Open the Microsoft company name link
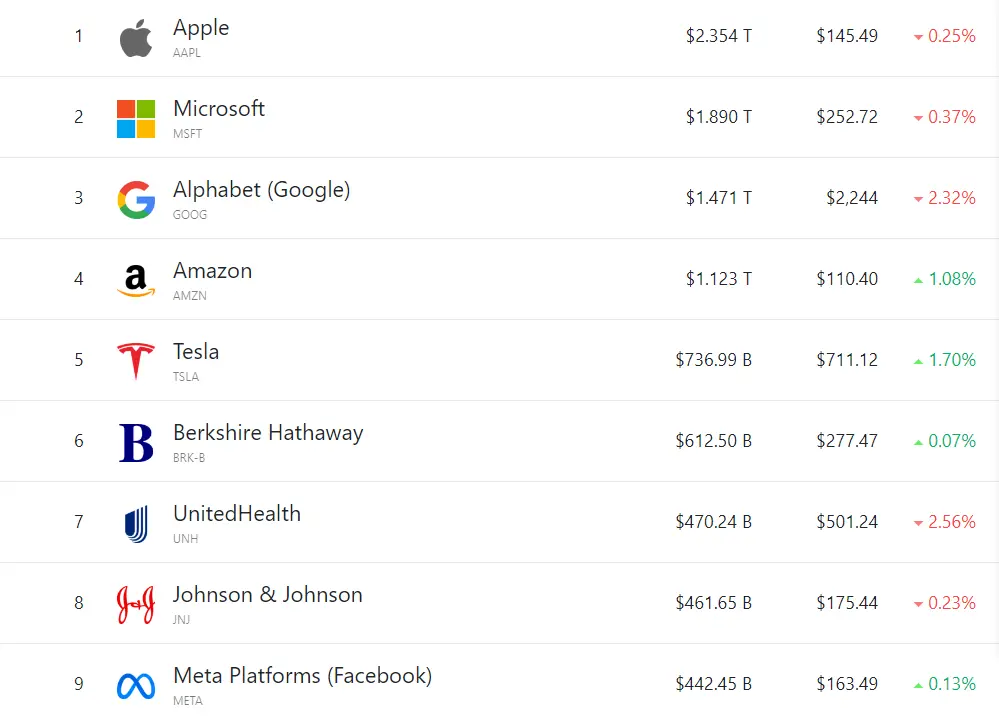This screenshot has width=999, height=717. pyautogui.click(x=219, y=108)
